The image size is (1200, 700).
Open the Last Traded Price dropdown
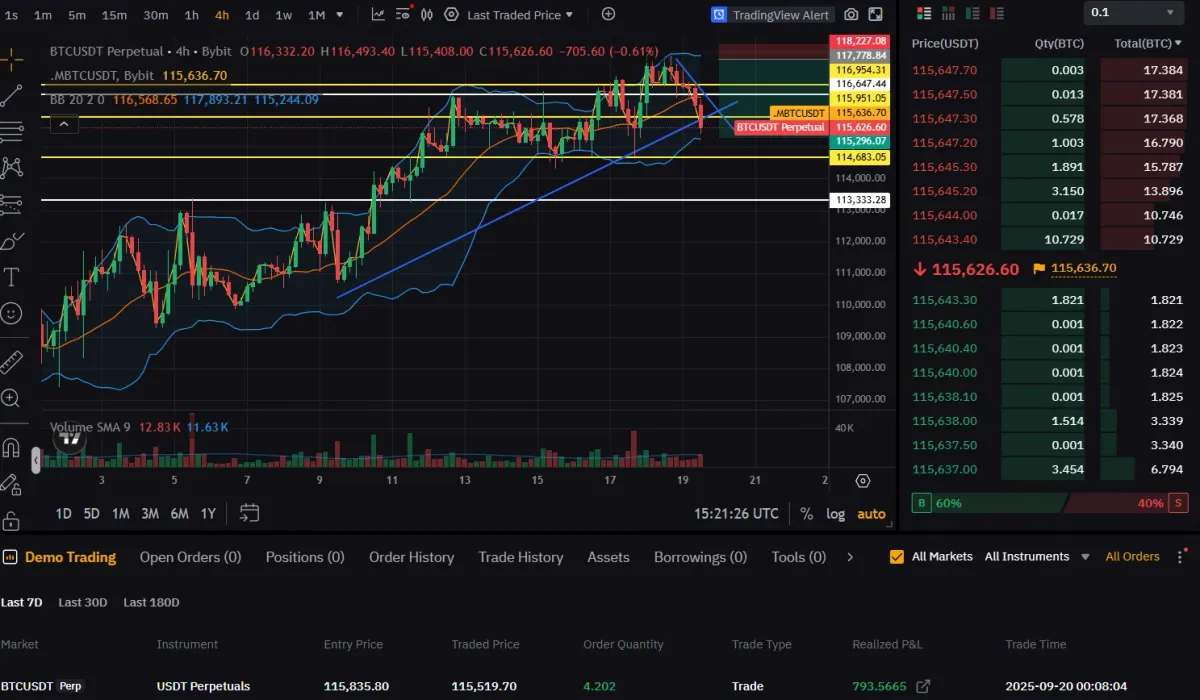point(521,15)
